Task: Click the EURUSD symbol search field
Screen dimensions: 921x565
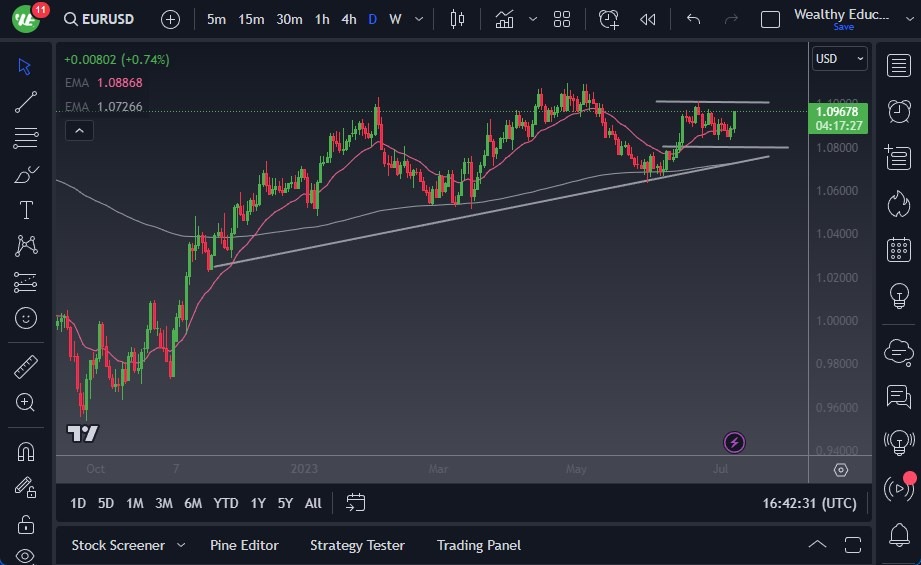Action: [x=105, y=19]
